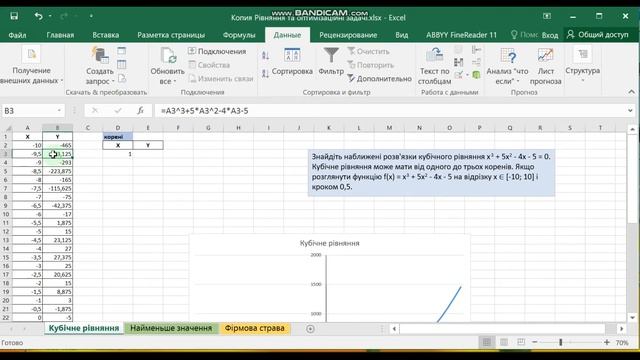Click Общий доступ share button
The height and width of the screenshot is (360, 640).
[598, 35]
